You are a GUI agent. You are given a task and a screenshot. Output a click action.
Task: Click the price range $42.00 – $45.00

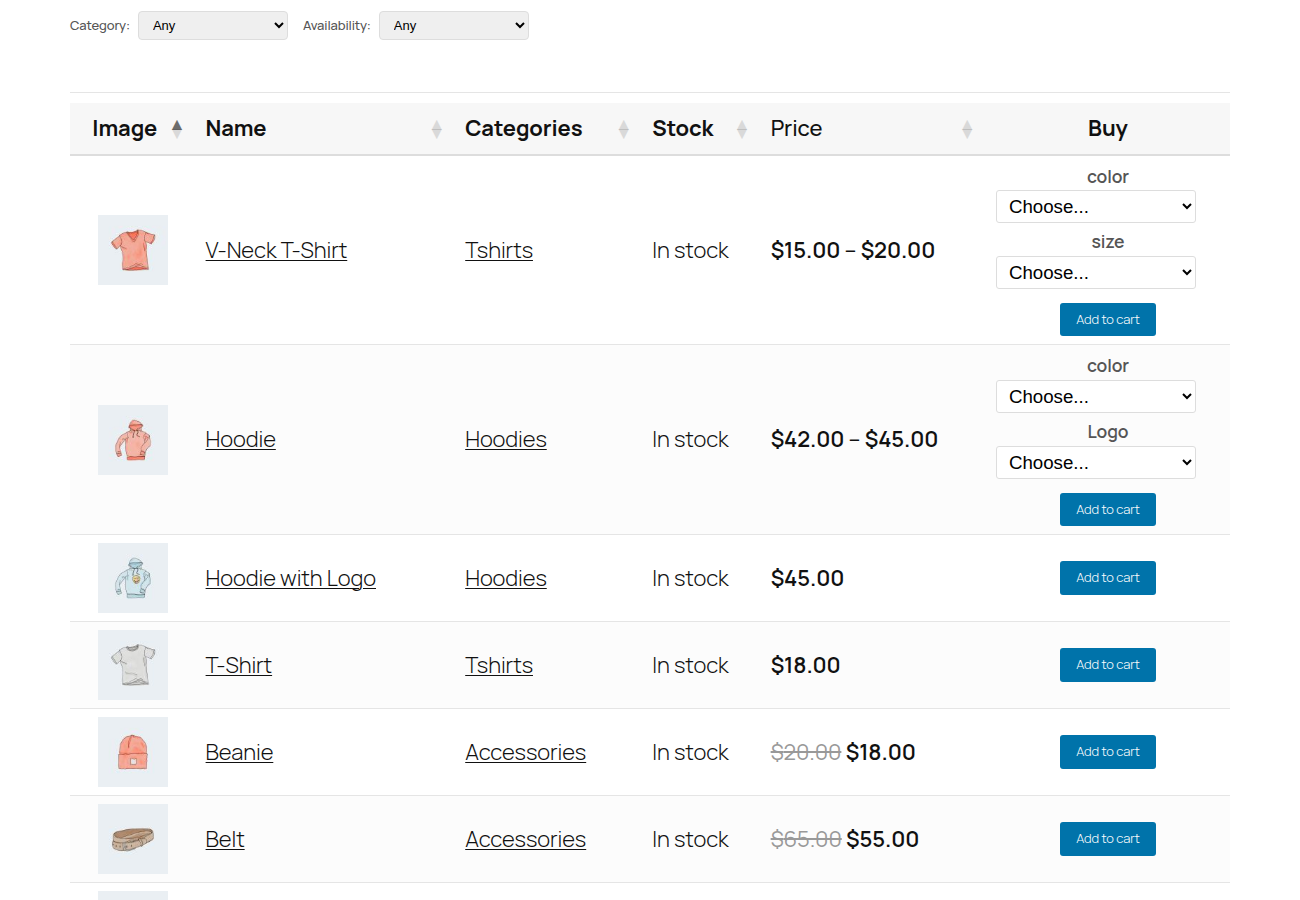coord(854,439)
